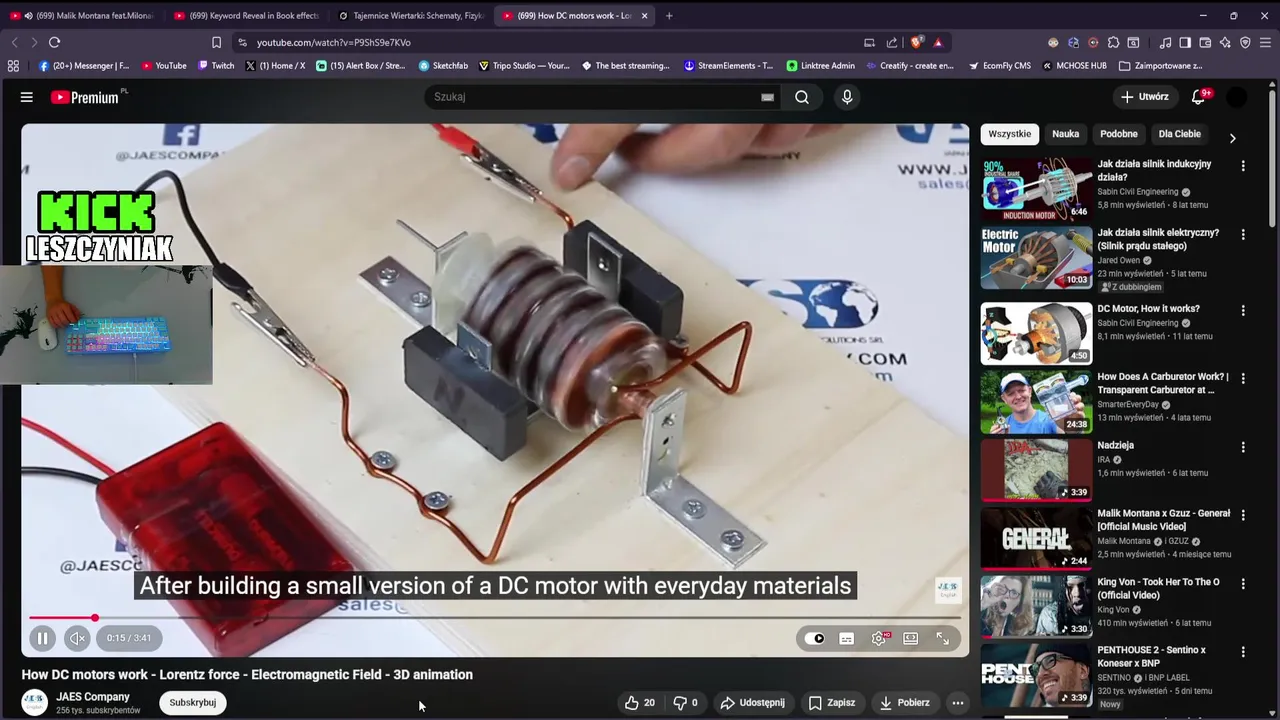Dislike the video with thumbs down

(686, 703)
